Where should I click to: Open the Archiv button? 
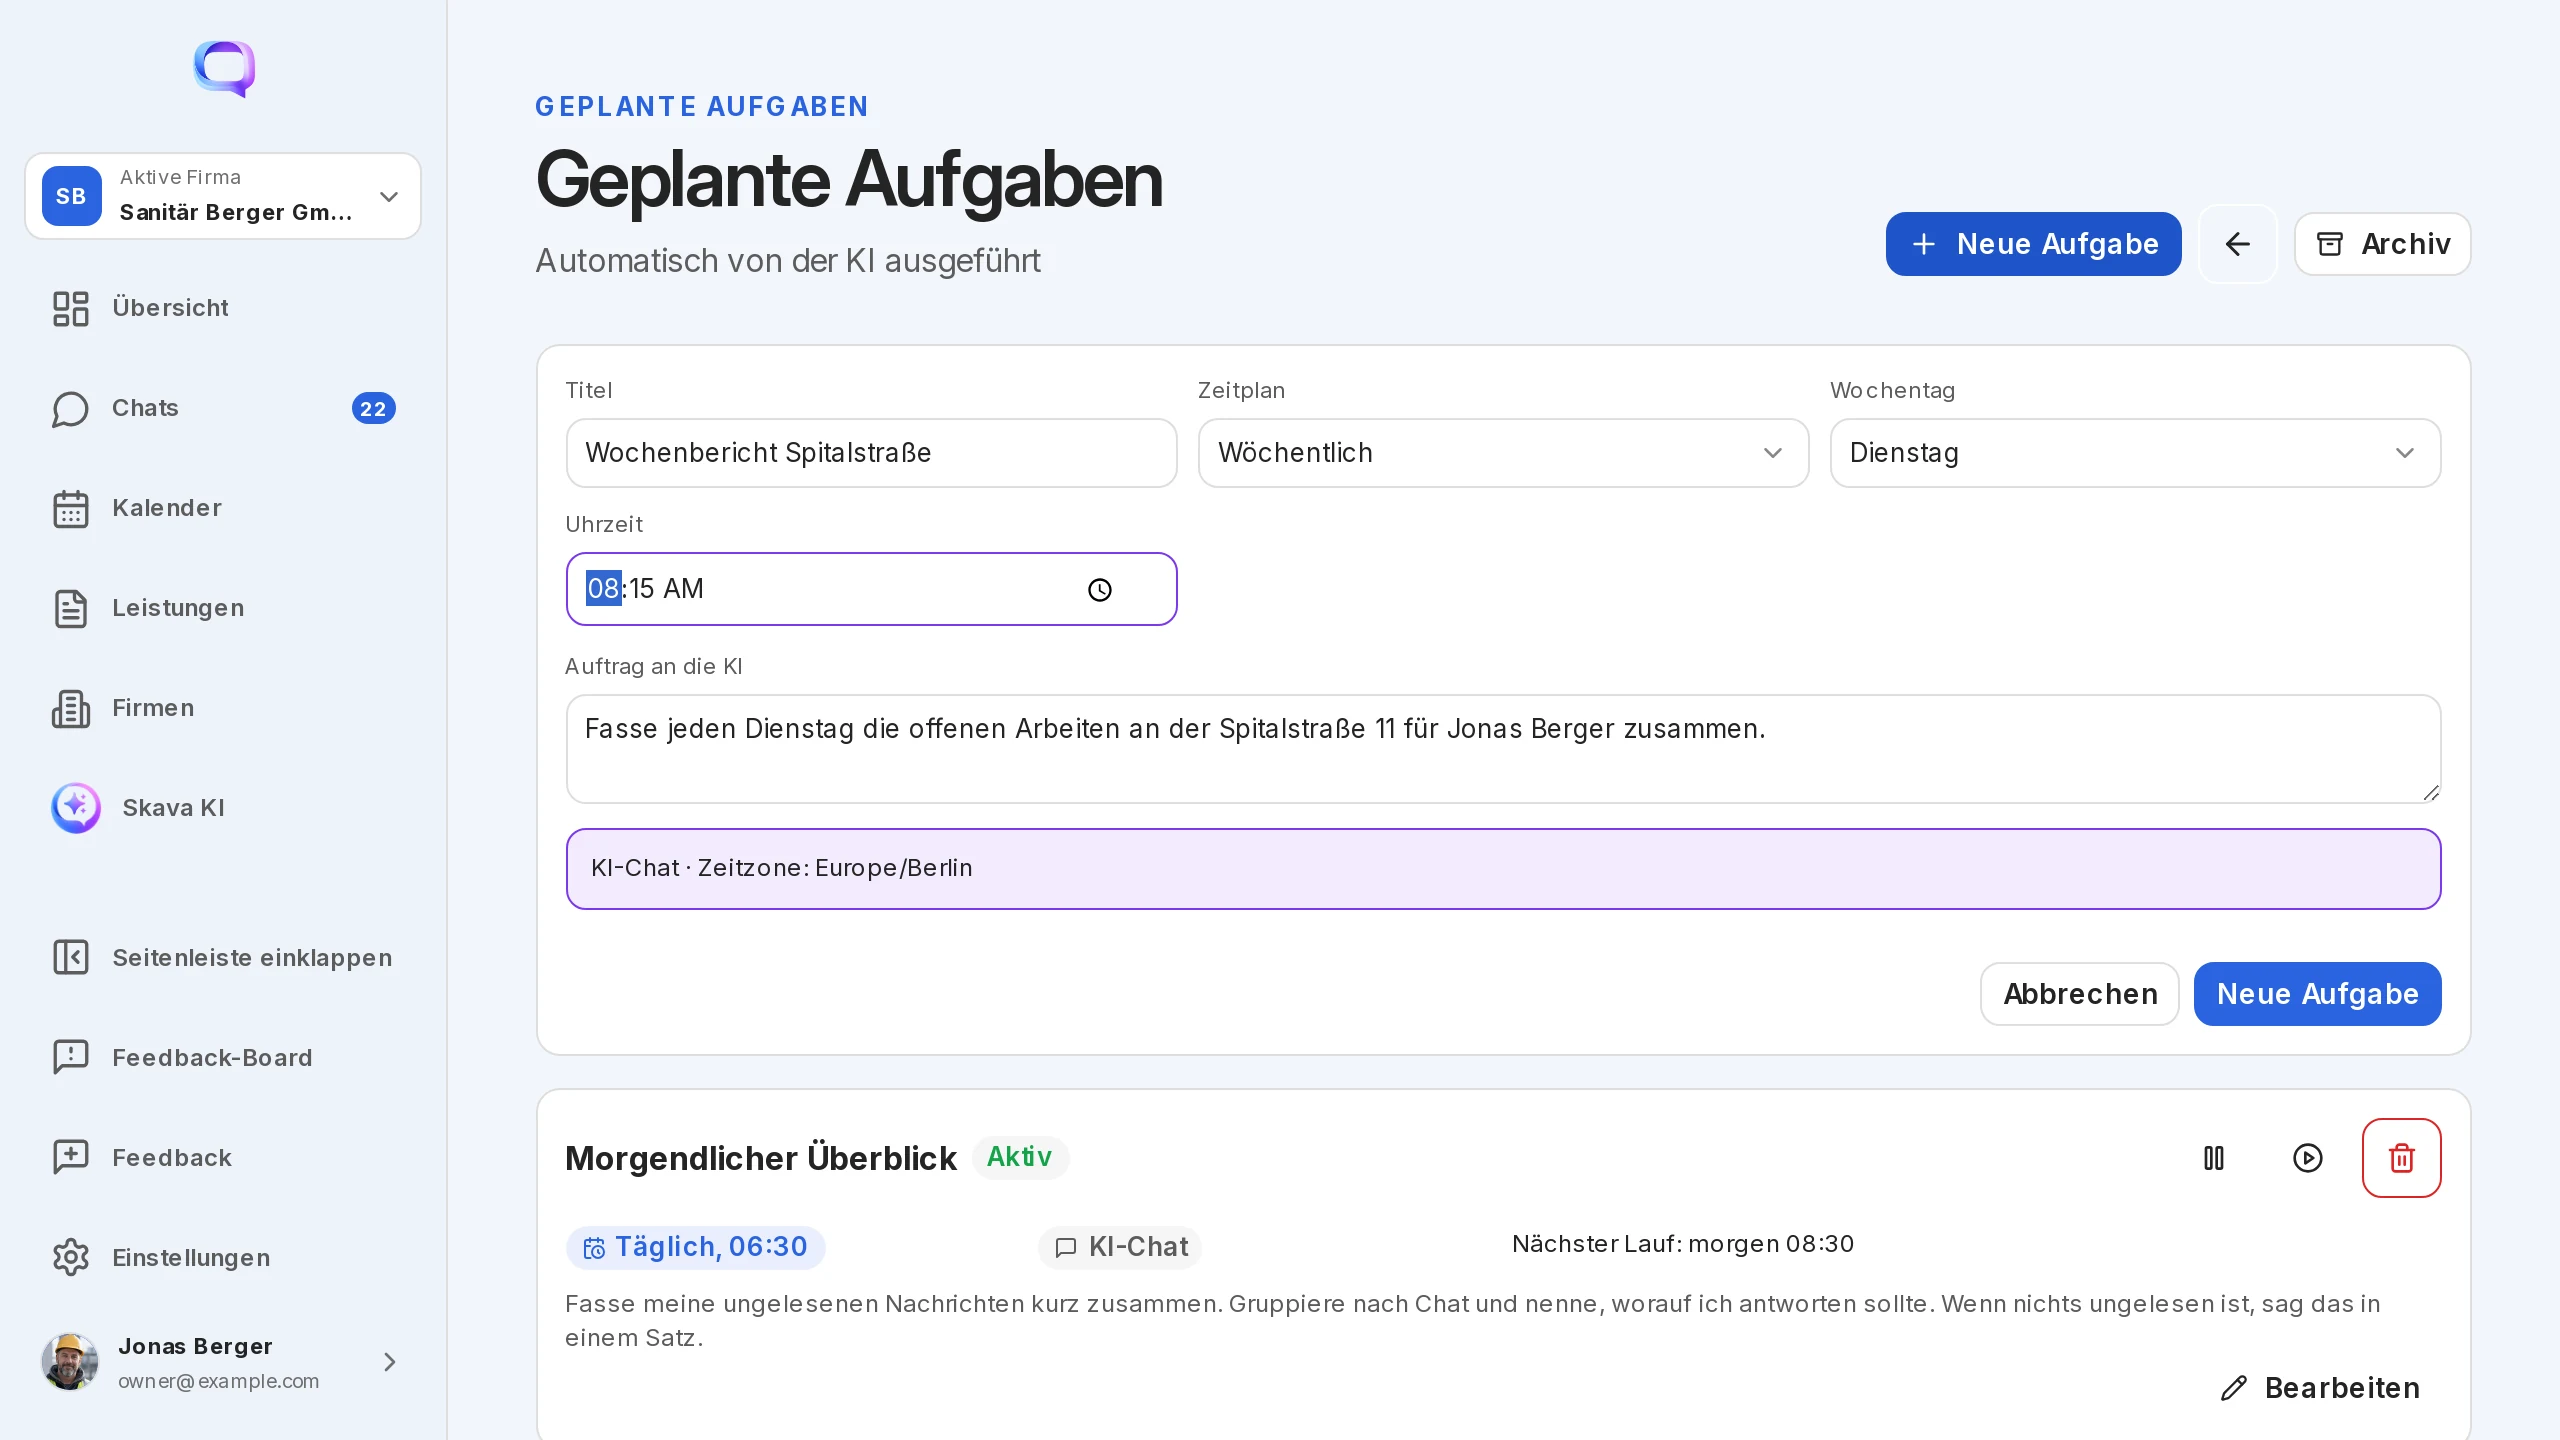coord(2382,244)
